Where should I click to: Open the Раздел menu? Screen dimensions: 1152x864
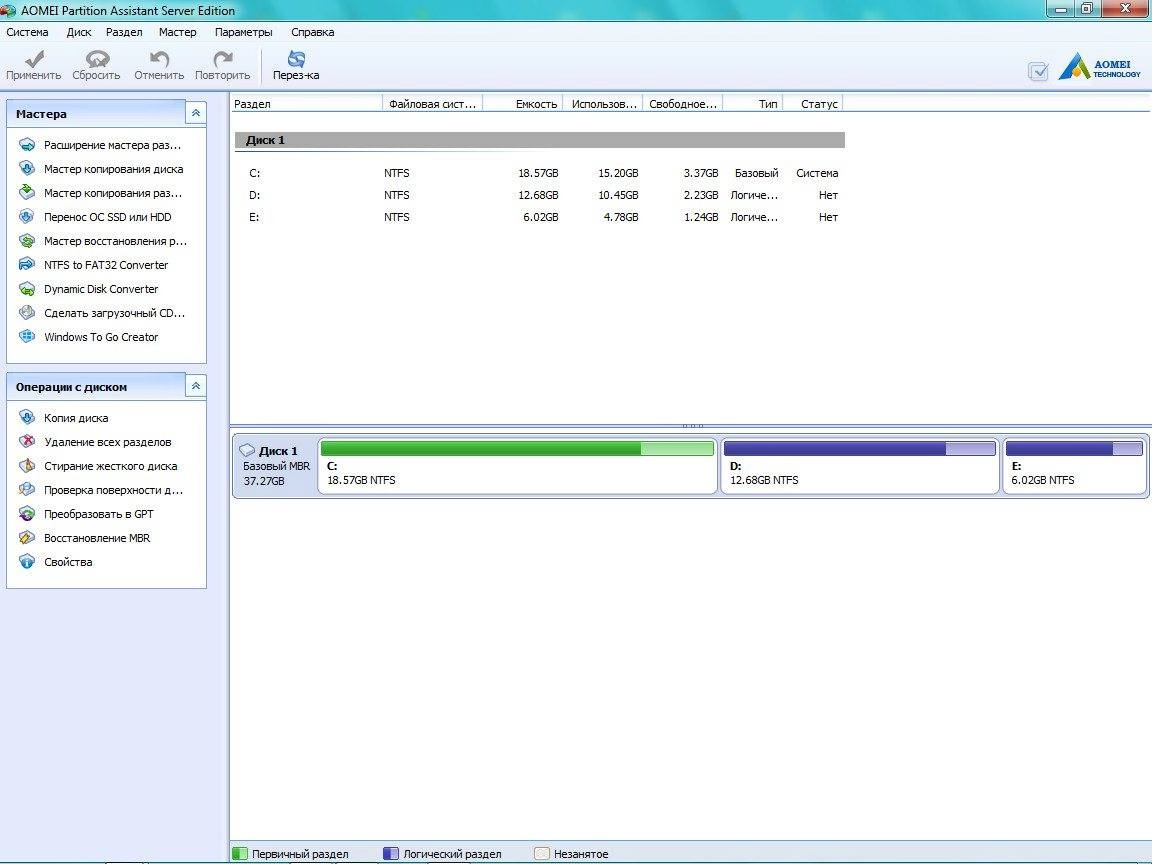click(124, 32)
